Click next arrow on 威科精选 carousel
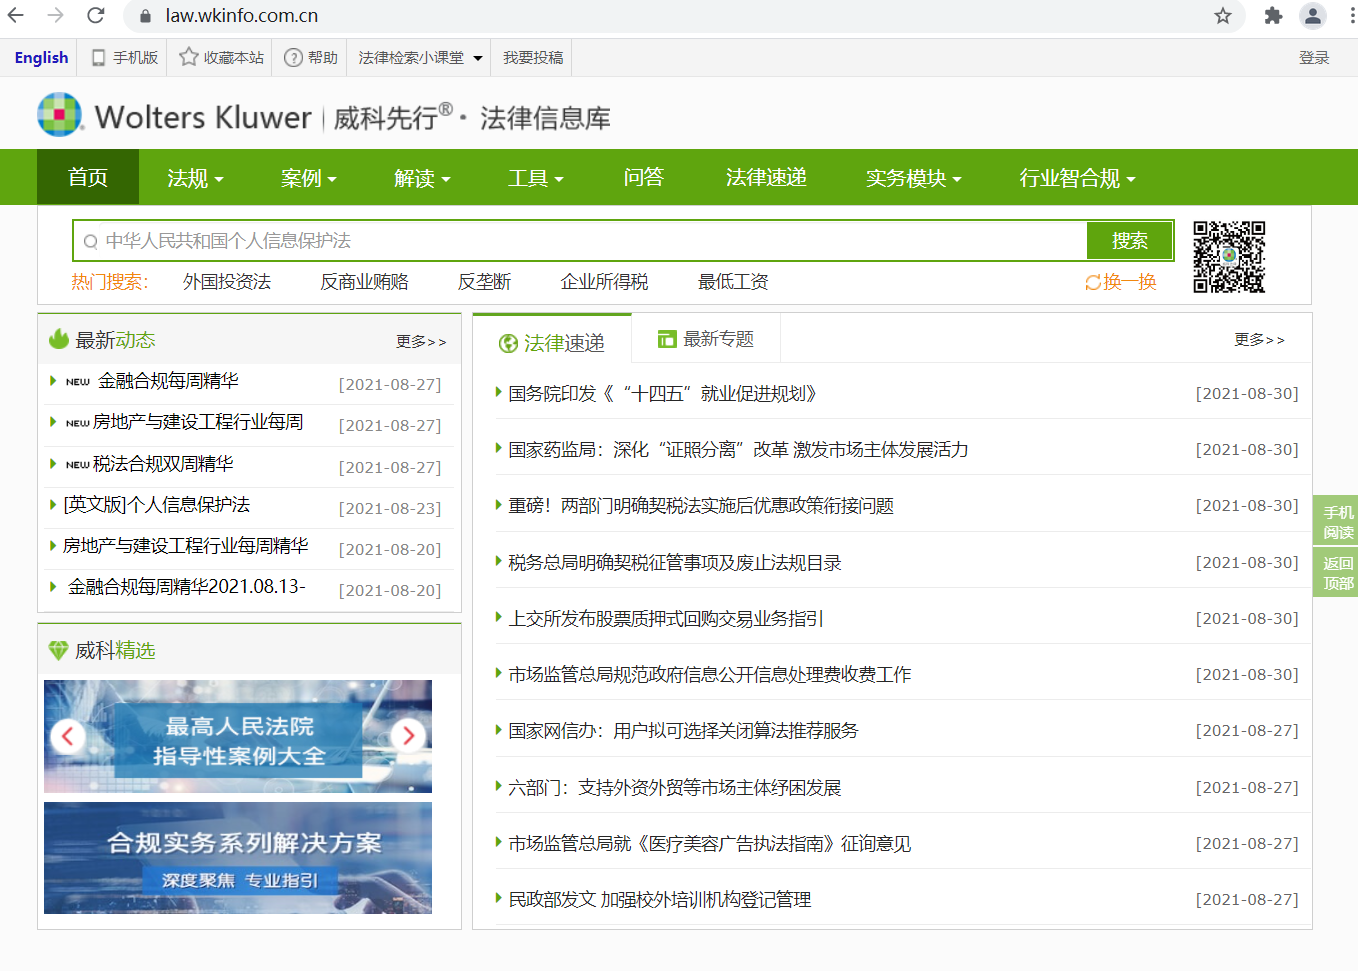 coord(408,736)
